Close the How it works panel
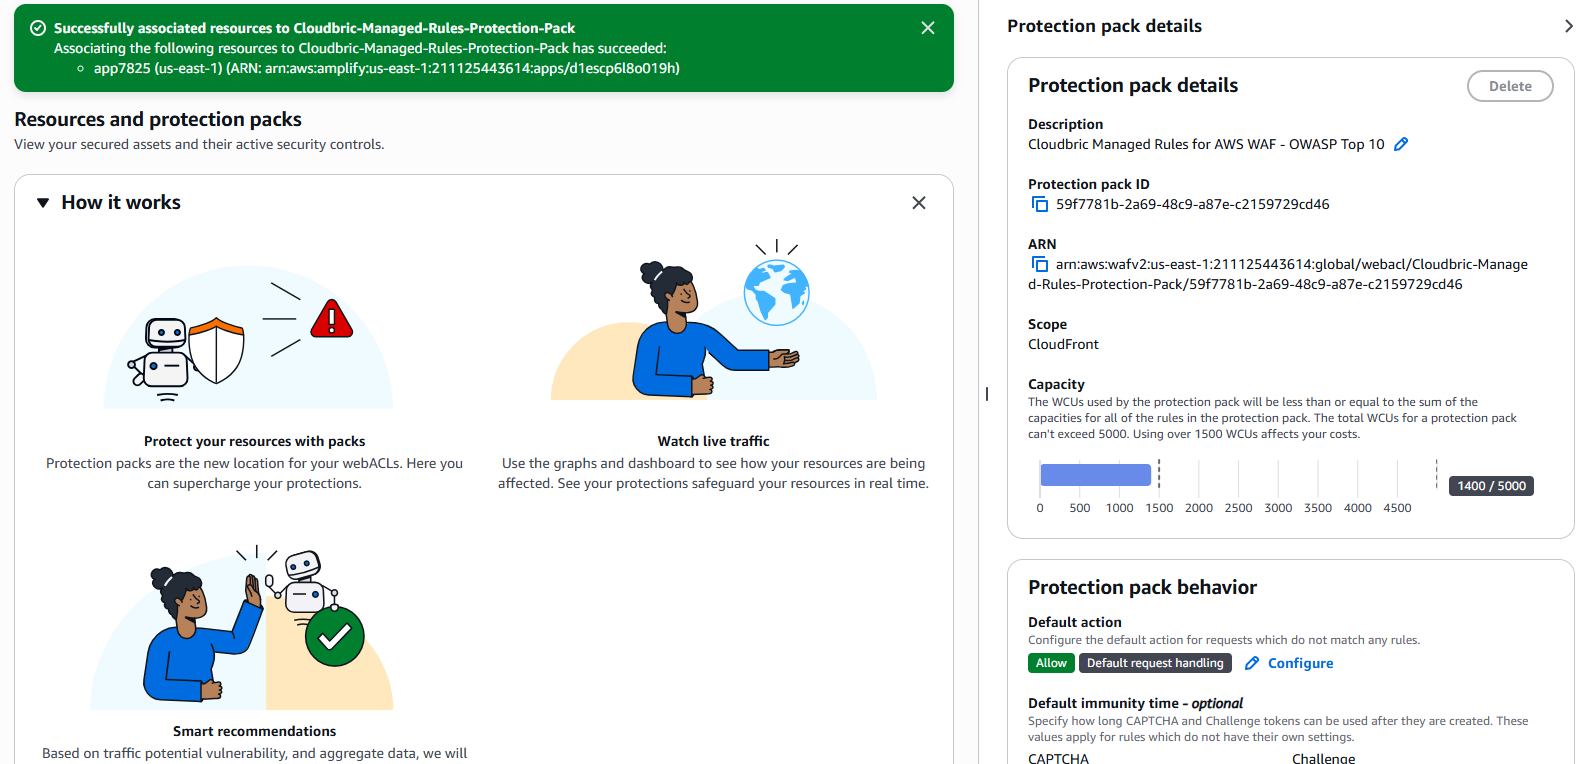Viewport: 1579px width, 764px height. click(x=918, y=203)
